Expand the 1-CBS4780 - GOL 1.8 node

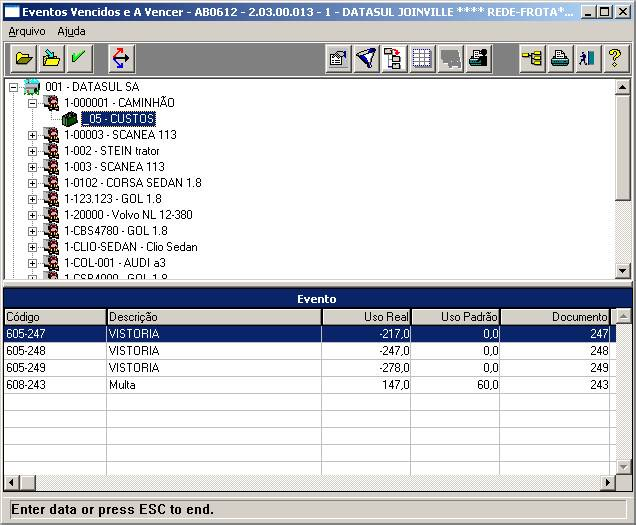[32, 231]
